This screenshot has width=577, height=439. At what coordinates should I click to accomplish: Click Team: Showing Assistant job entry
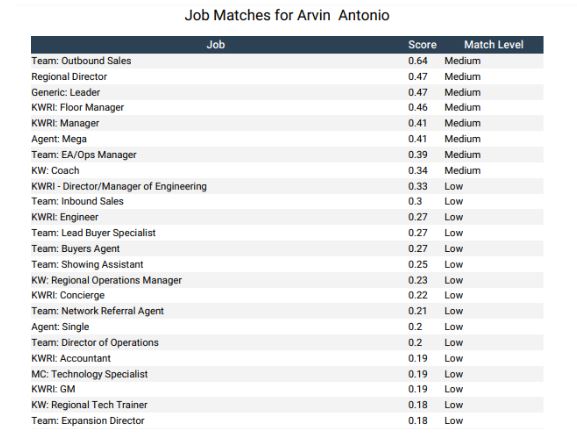click(87, 265)
